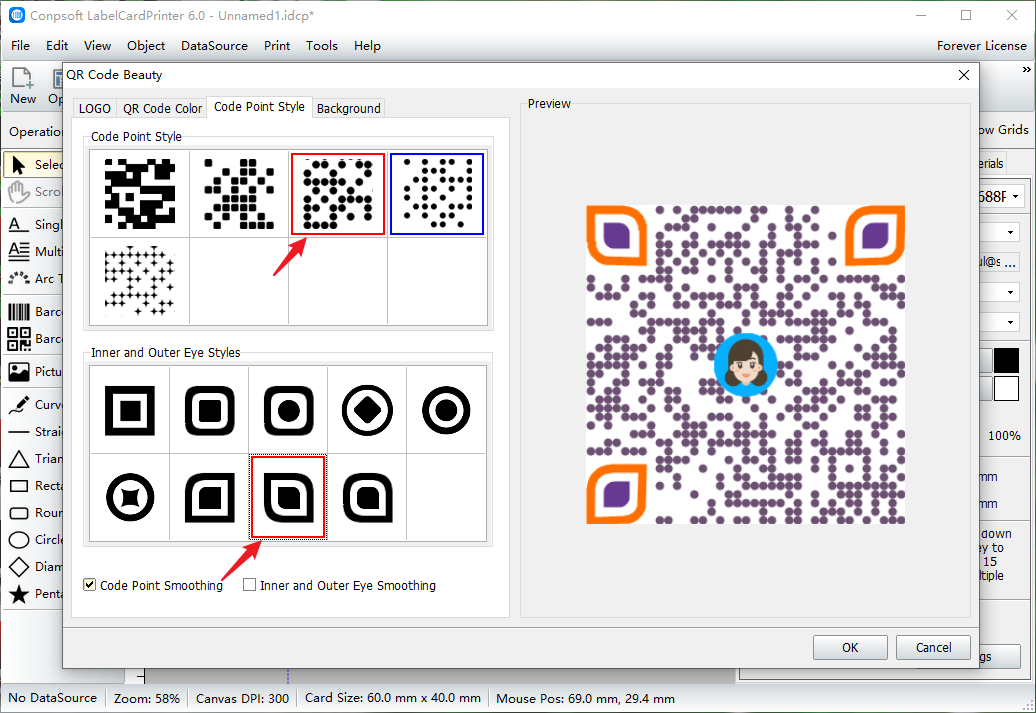Close the QR Code Beauty dialog
Image resolution: width=1036 pixels, height=713 pixels.
(963, 75)
